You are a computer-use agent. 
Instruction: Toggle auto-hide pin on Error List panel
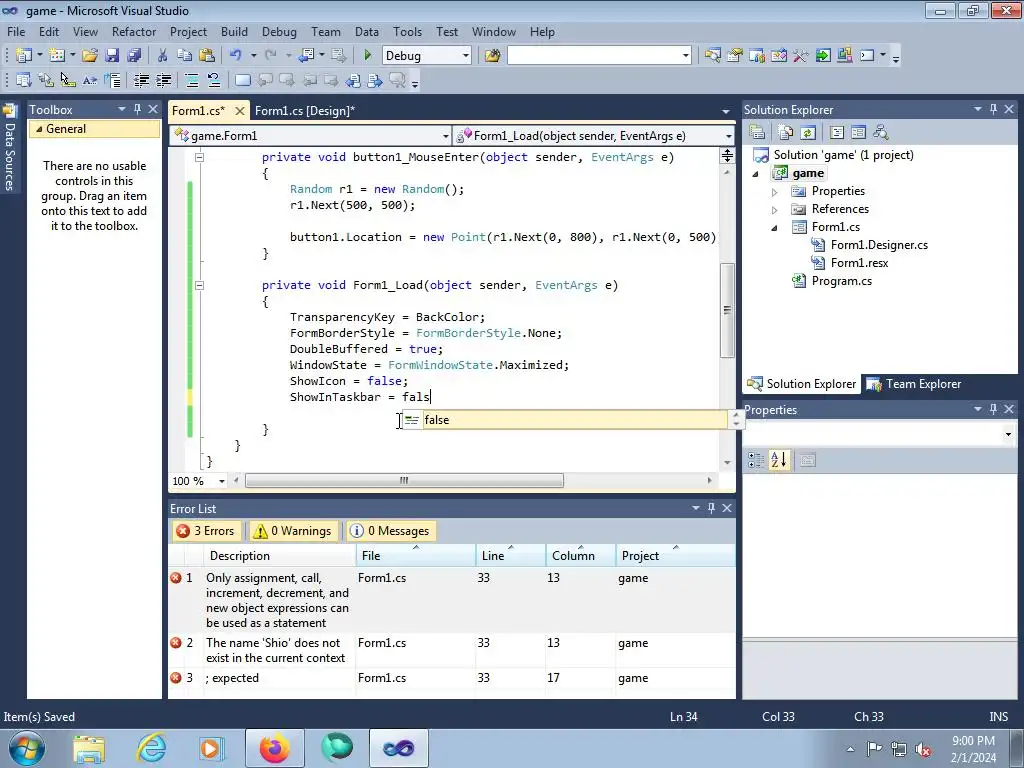click(x=711, y=507)
